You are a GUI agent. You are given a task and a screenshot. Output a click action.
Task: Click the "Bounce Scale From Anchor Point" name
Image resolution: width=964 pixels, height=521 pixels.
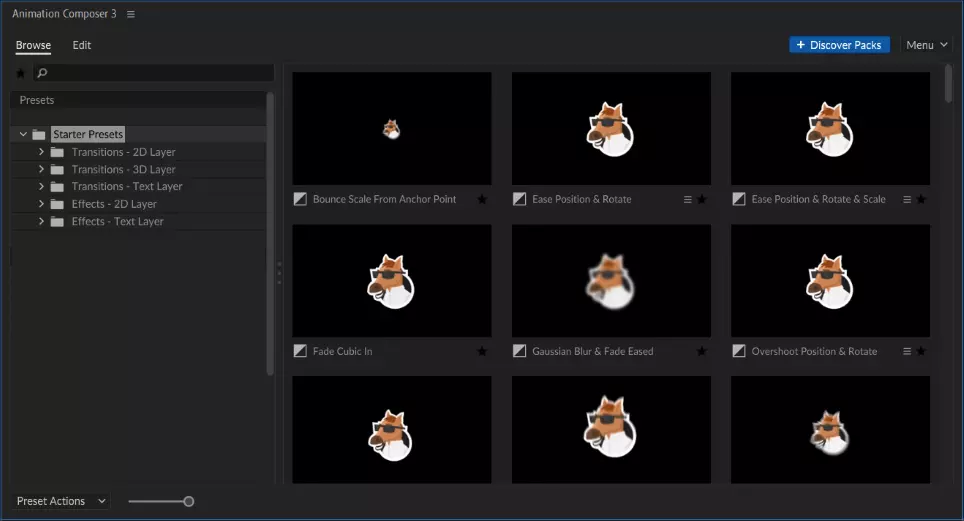pyautogui.click(x=384, y=199)
